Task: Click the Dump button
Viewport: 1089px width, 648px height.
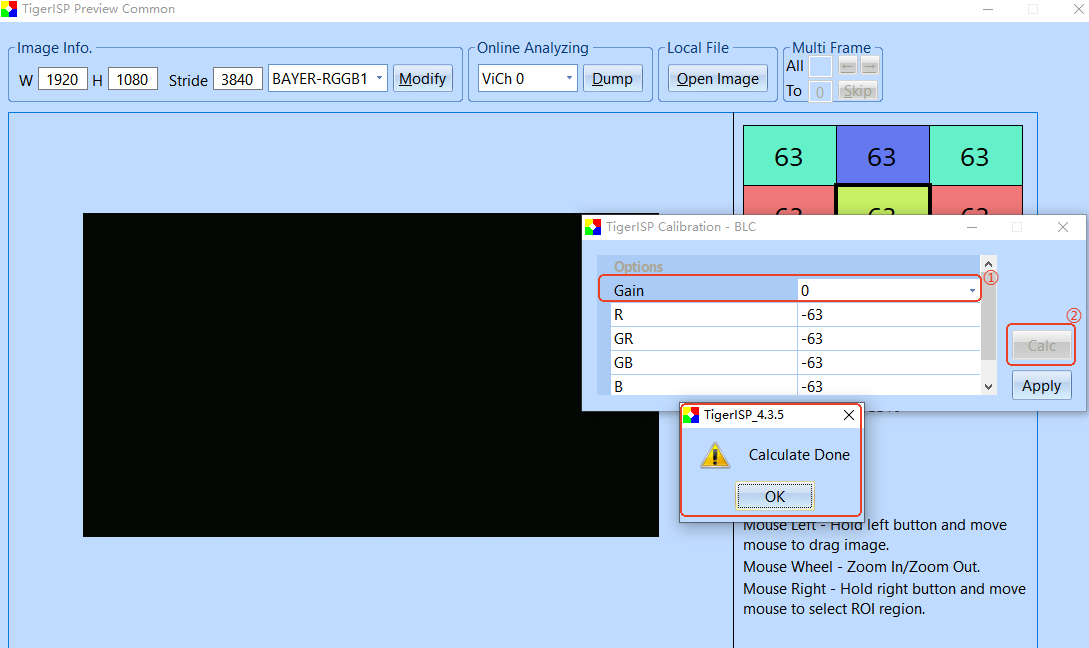Action: click(612, 78)
